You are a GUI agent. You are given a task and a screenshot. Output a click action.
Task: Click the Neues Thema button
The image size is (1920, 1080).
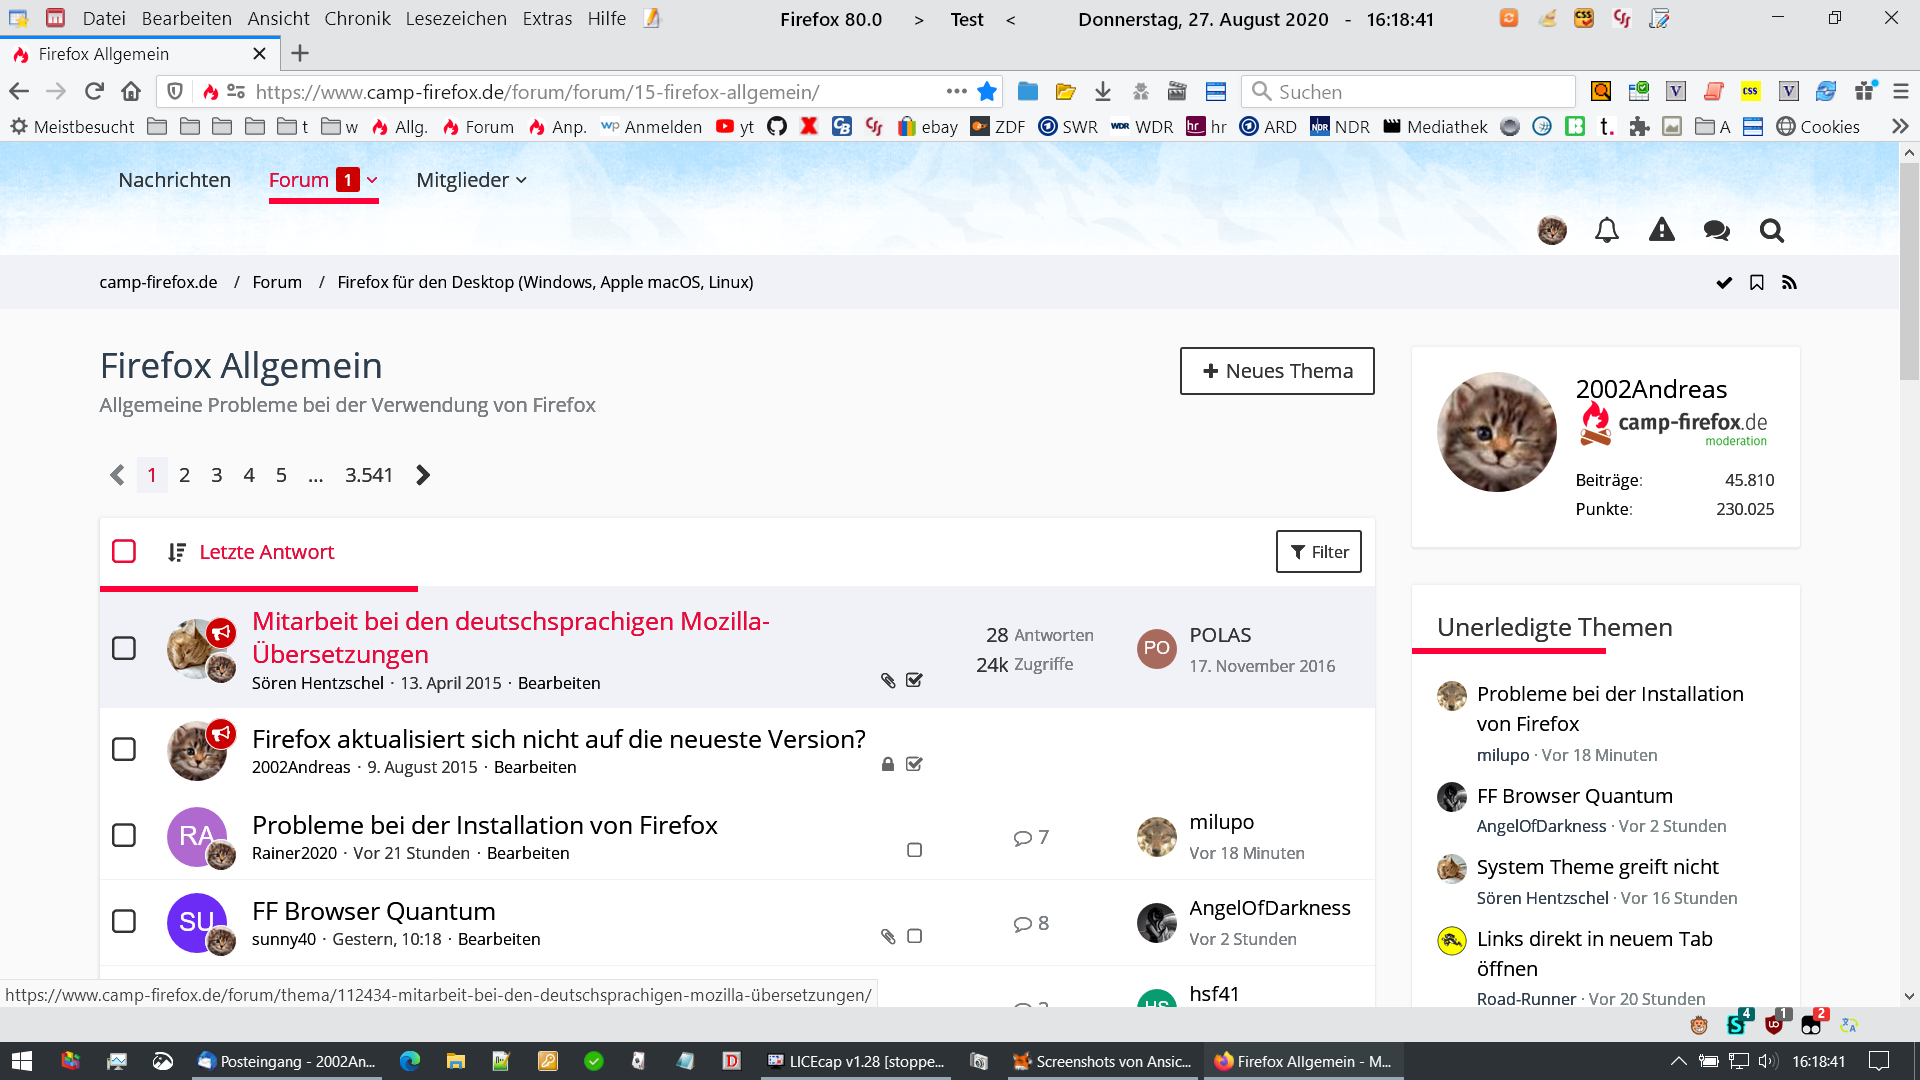(1277, 371)
